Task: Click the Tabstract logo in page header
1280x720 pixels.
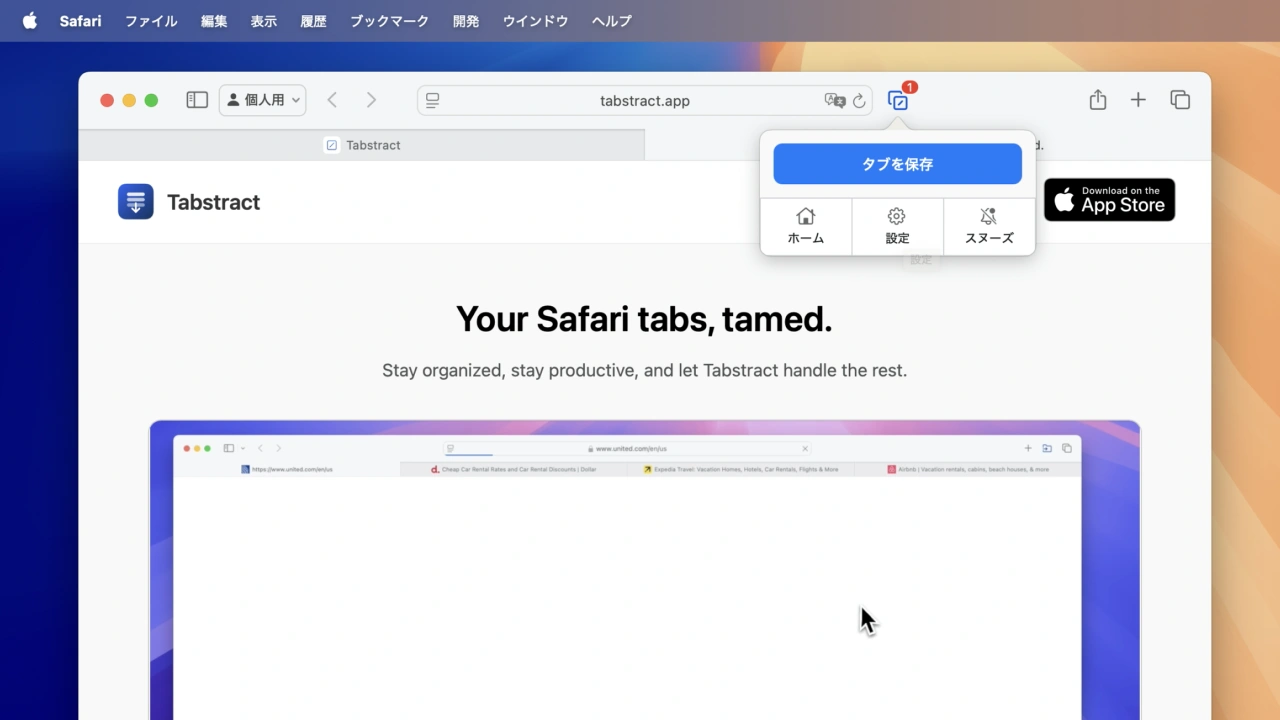Action: [136, 202]
